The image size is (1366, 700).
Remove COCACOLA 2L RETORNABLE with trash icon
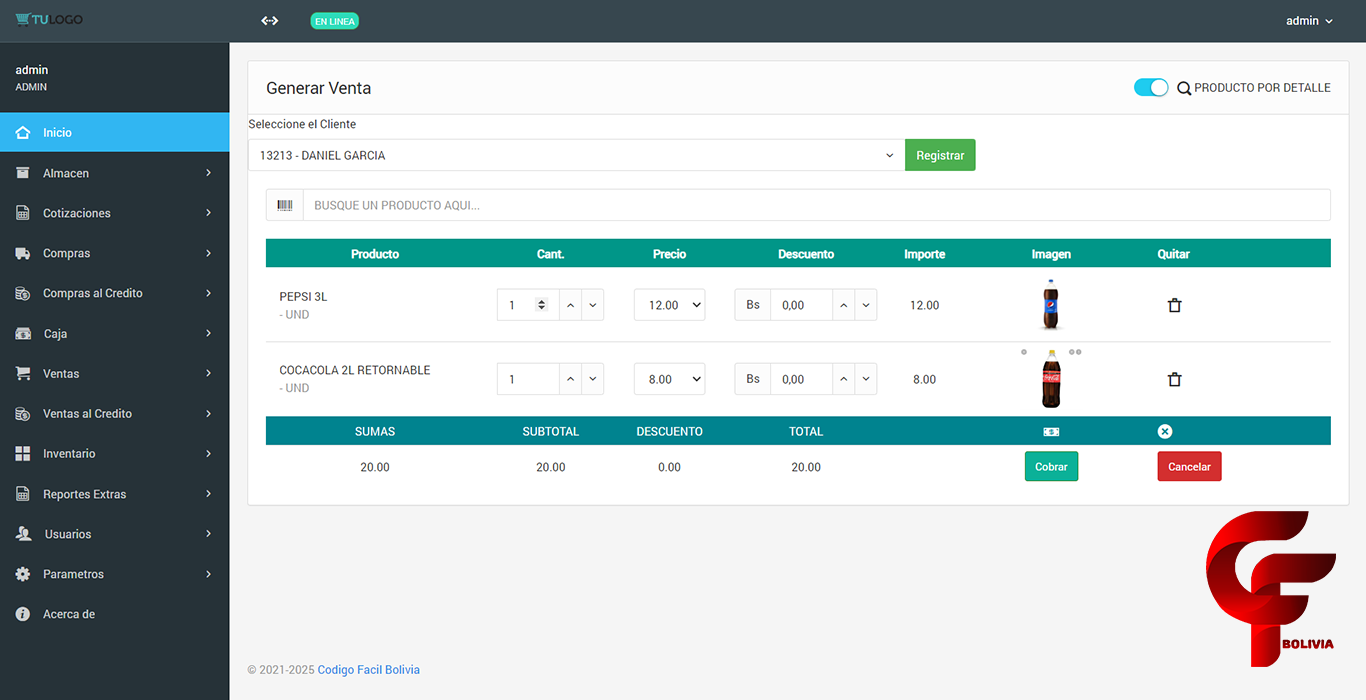click(x=1174, y=379)
